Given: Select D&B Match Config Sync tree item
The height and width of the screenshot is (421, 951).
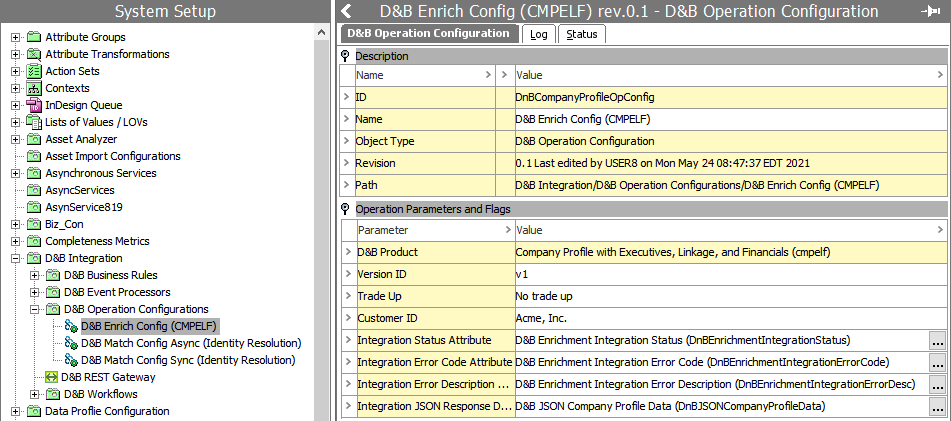Looking at the screenshot, I should (189, 360).
